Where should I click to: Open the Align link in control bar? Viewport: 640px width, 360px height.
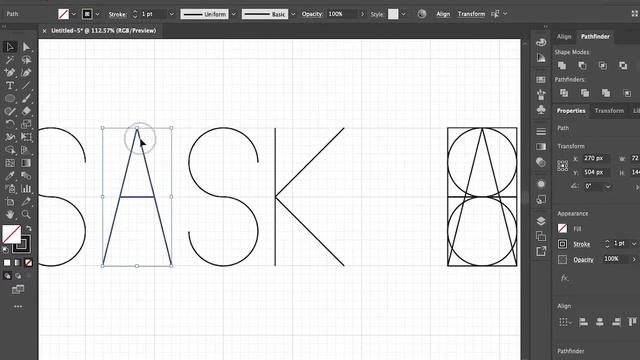tap(443, 14)
